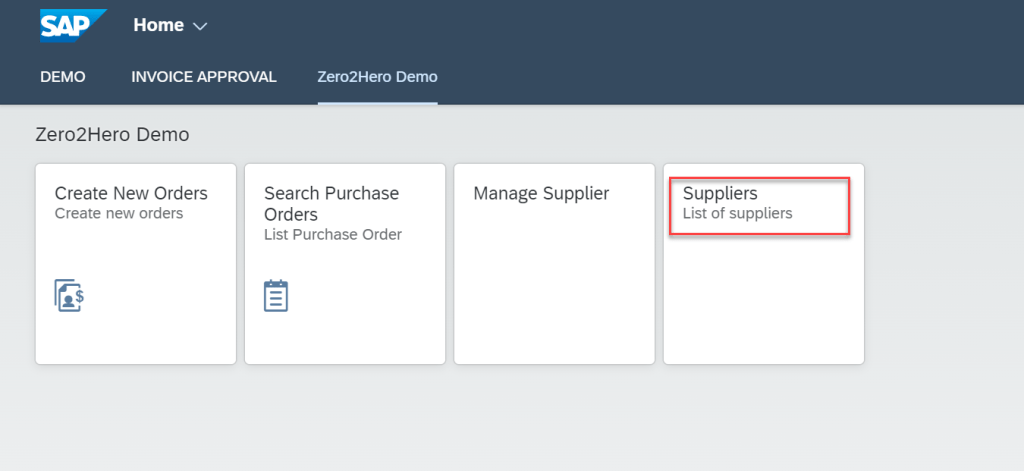Expand the Home menu chevron
This screenshot has height=471, width=1024.
pos(200,26)
